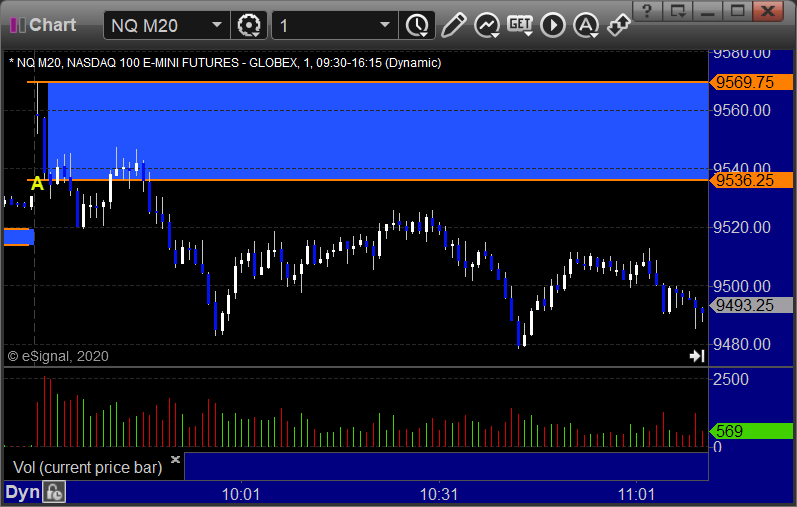Screen dimensions: 797x507
Task: Click the green 569 volume label
Action: (751, 431)
